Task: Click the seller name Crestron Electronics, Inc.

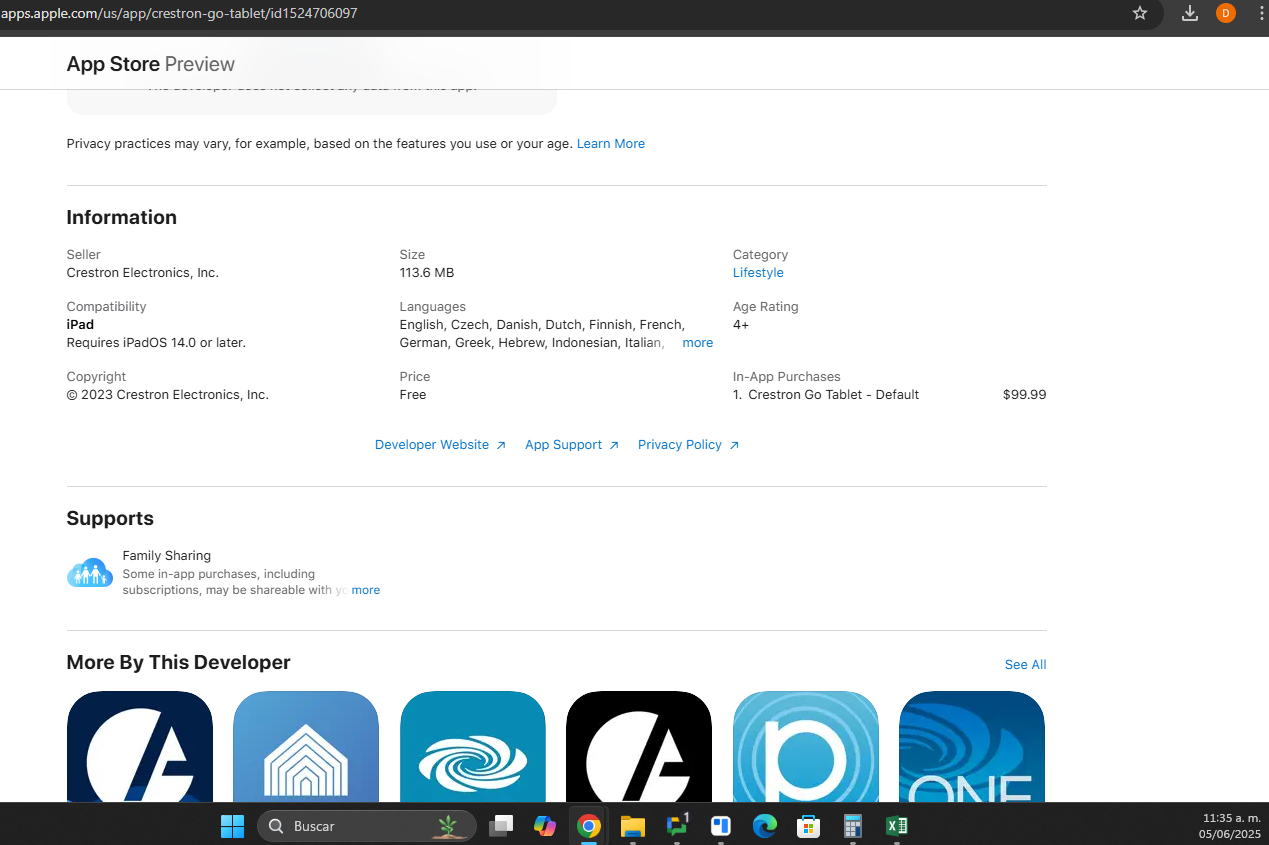Action: pyautogui.click(x=143, y=273)
